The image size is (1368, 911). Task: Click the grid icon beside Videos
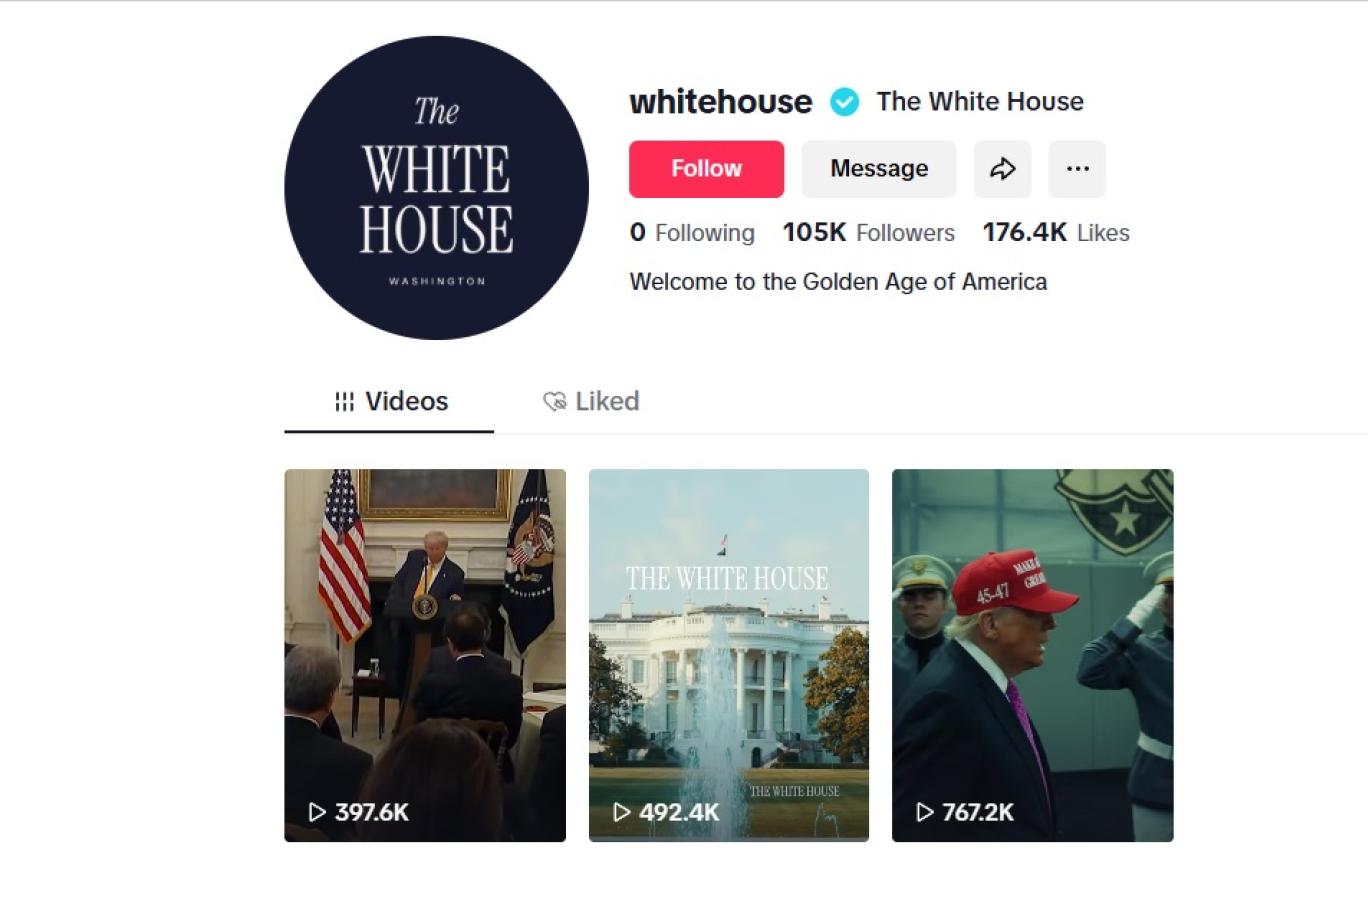click(344, 402)
